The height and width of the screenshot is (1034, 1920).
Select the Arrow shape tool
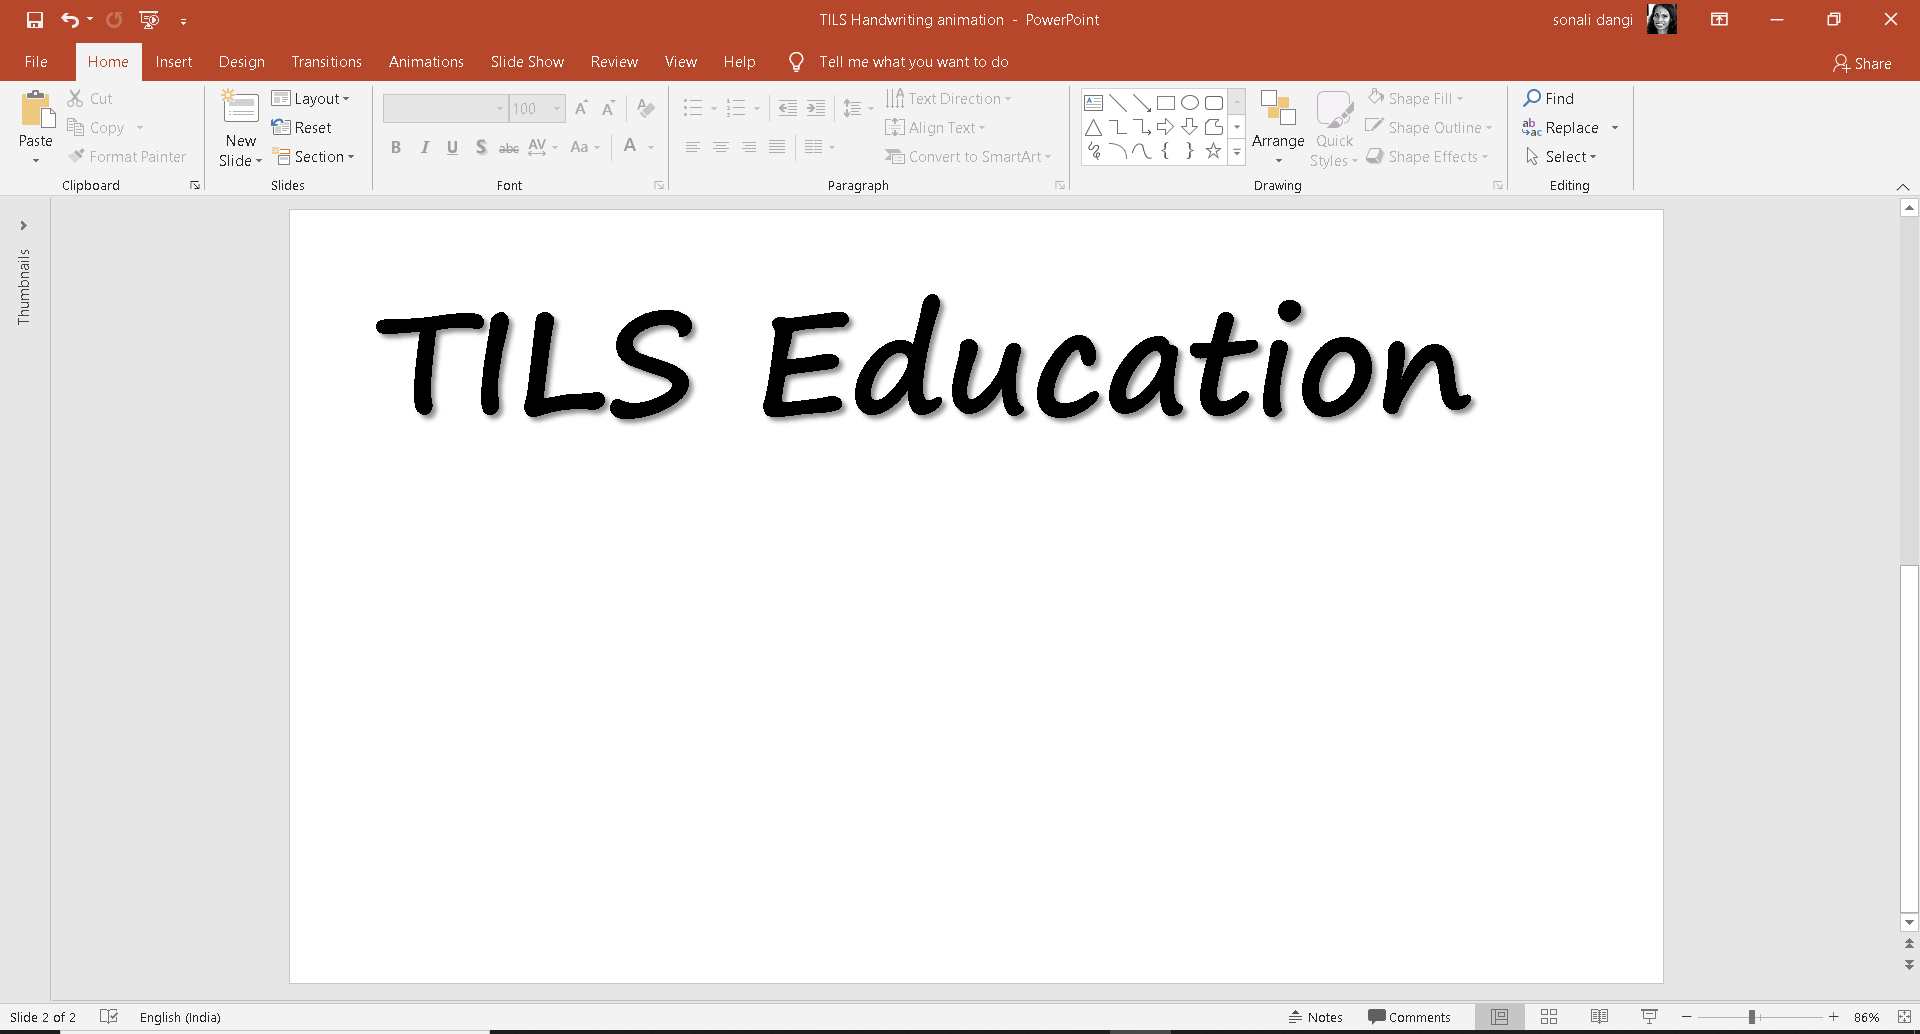pyautogui.click(x=1141, y=102)
